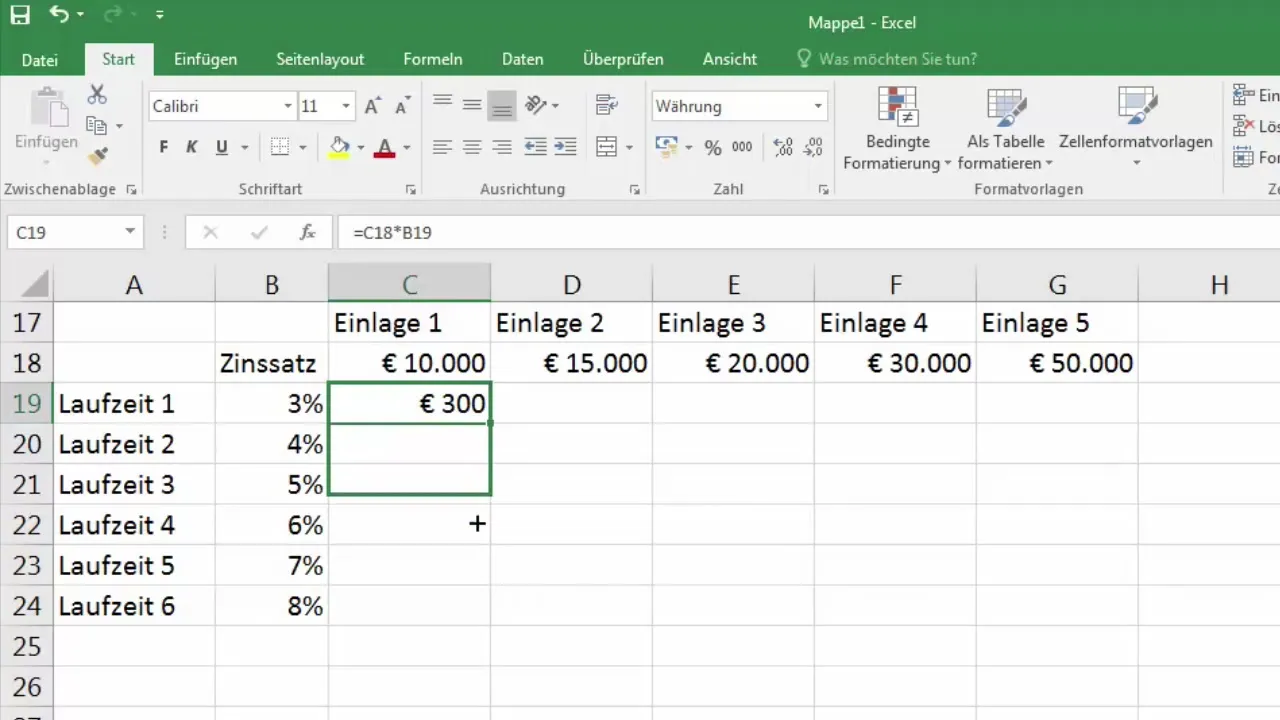1280x720 pixels.
Task: Apply thousands separator 000 format
Action: coord(742,147)
